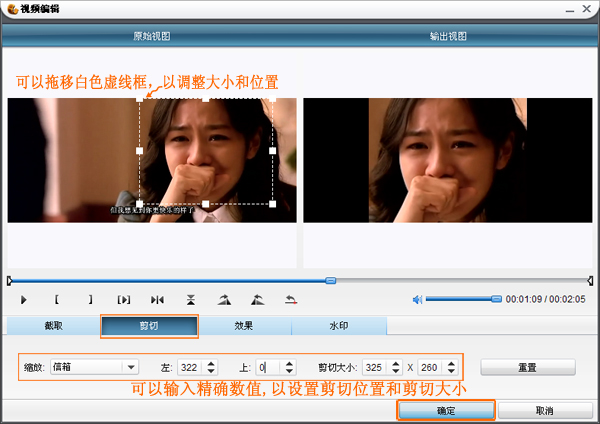Click the bottom-right crop frame handle
600x424 pixels.
272,204
